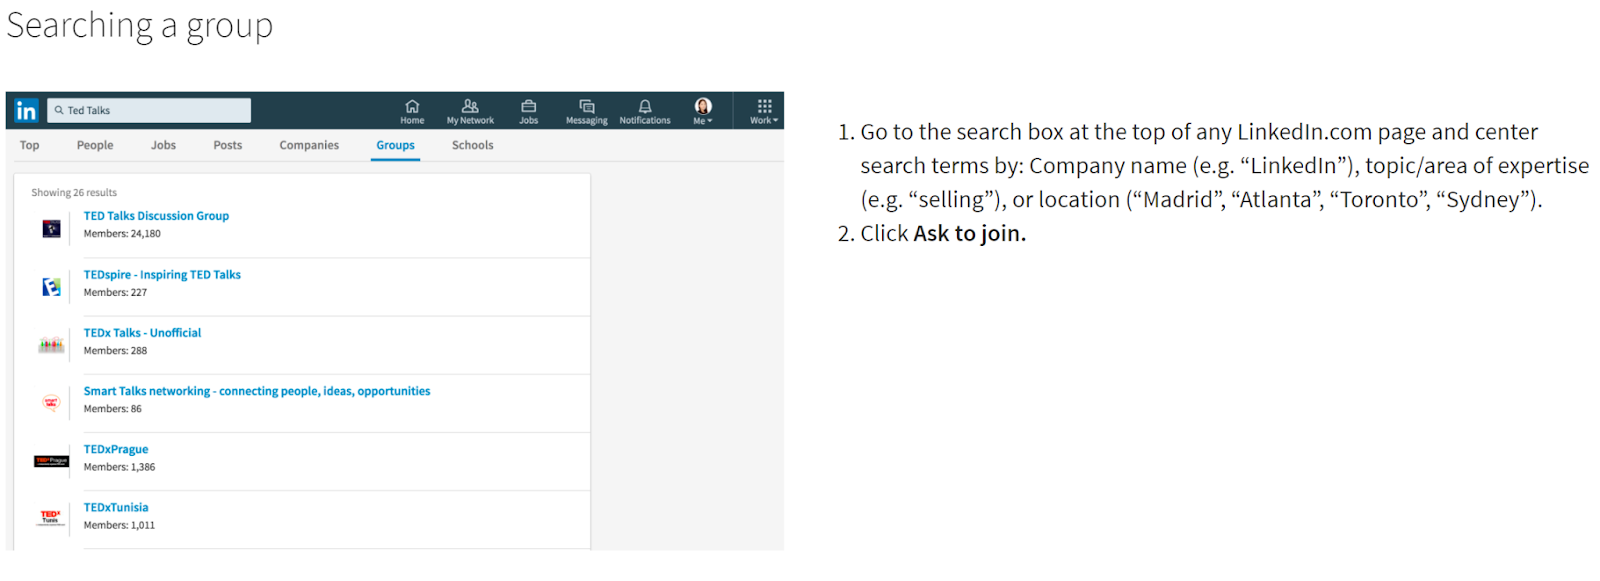This screenshot has width=1600, height=581.
Task: Open the TEDxTunisia group link
Action: click(116, 508)
